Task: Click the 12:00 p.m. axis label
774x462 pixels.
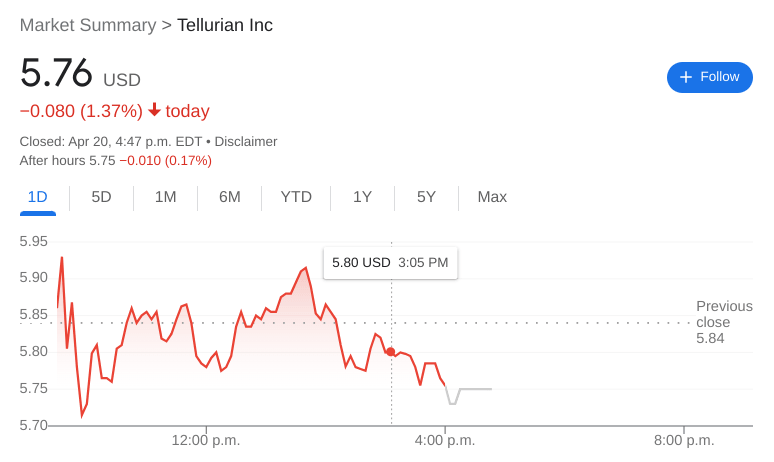Action: pyautogui.click(x=206, y=440)
